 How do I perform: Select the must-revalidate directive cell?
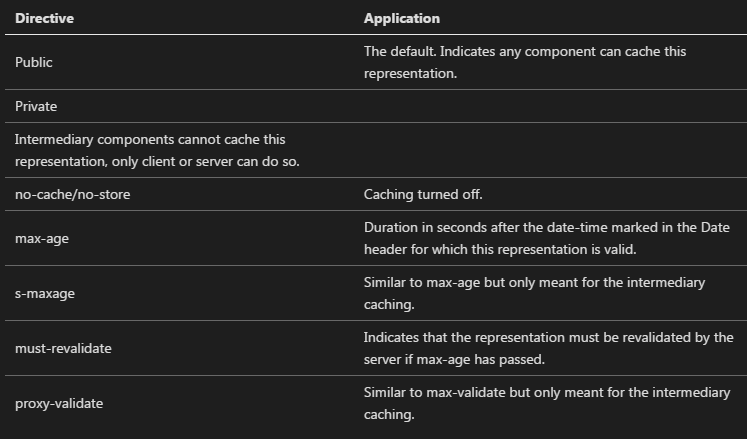[x=62, y=348]
